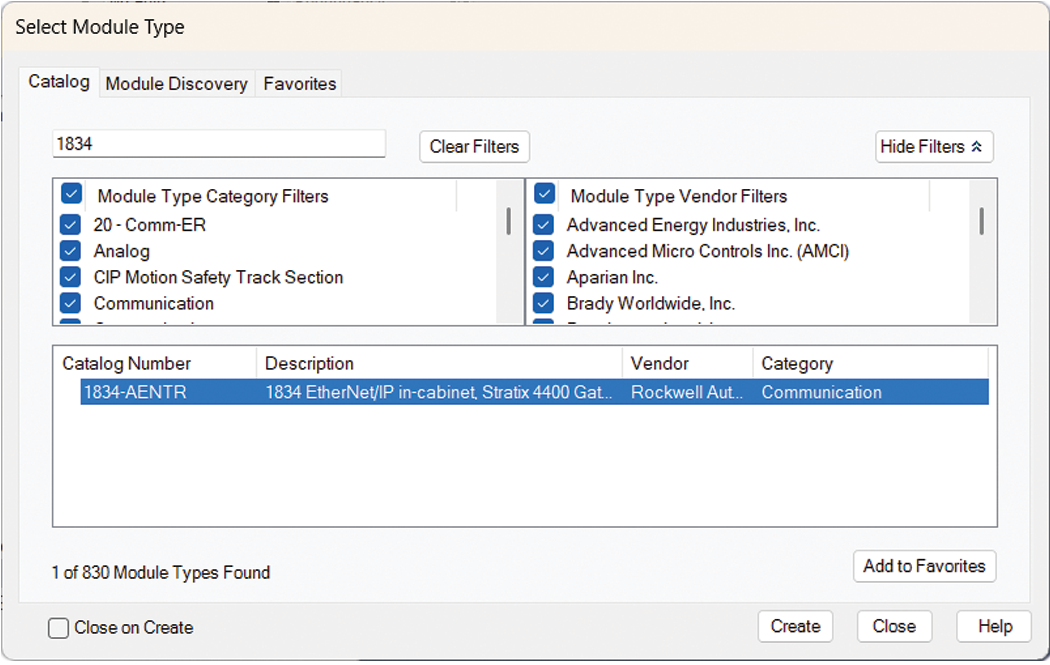Toggle Advanced Micro Controls Inc. (AMCI) checkbox
The height and width of the screenshot is (665, 1050).
pyautogui.click(x=543, y=250)
